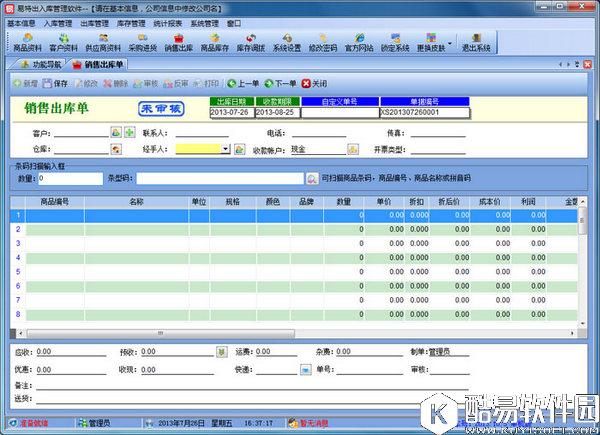This screenshot has height=435, width=600.
Task: Click the 数量 barcode quantity box
Action: tap(70, 178)
